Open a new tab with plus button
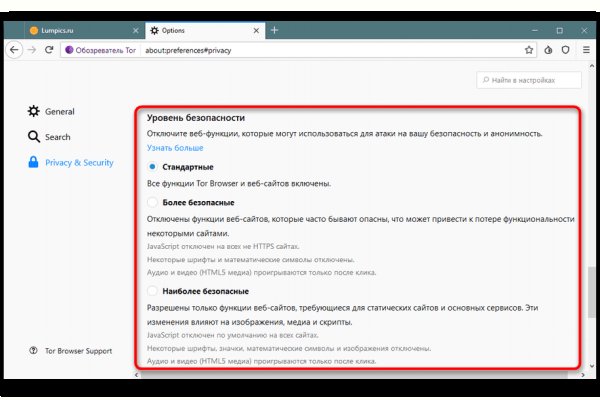 click(x=274, y=30)
